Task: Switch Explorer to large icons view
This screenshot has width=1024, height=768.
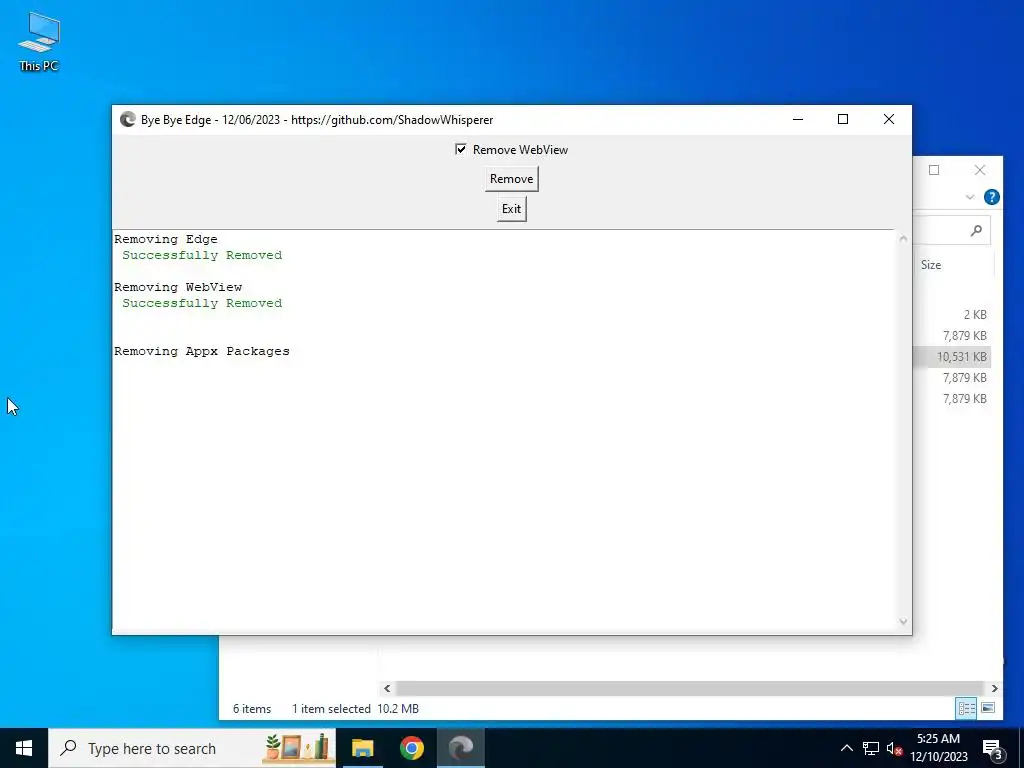Action: pyautogui.click(x=988, y=708)
